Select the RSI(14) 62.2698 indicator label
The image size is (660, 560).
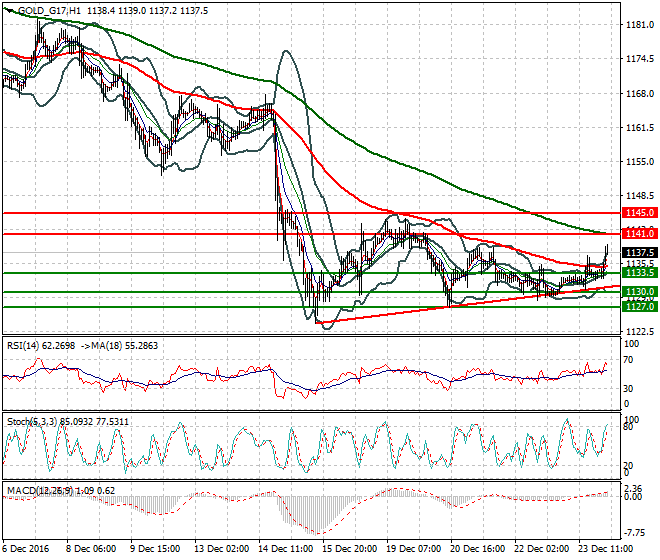[x=41, y=346]
